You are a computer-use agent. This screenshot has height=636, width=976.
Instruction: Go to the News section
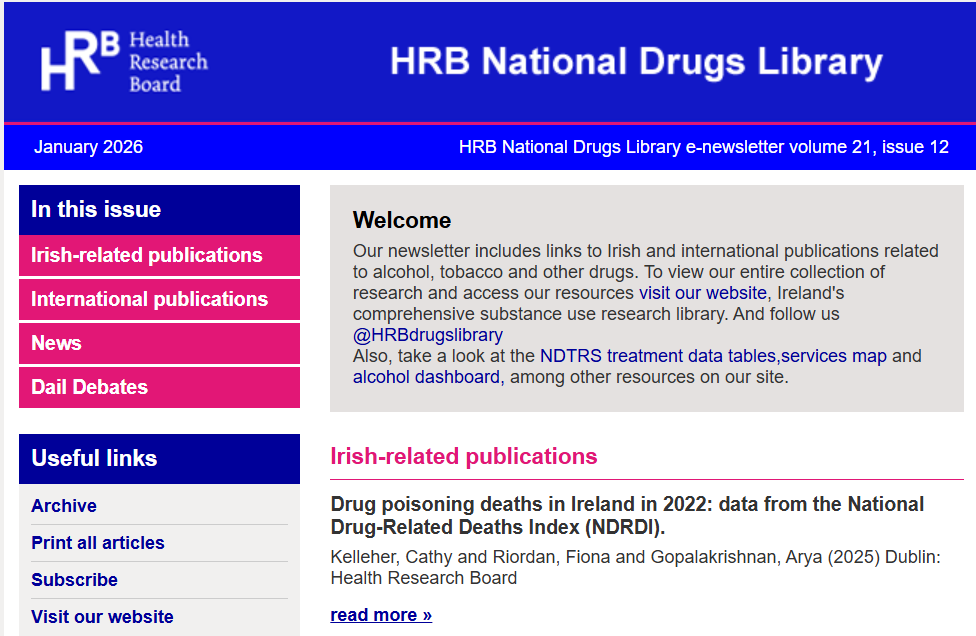[x=159, y=344]
